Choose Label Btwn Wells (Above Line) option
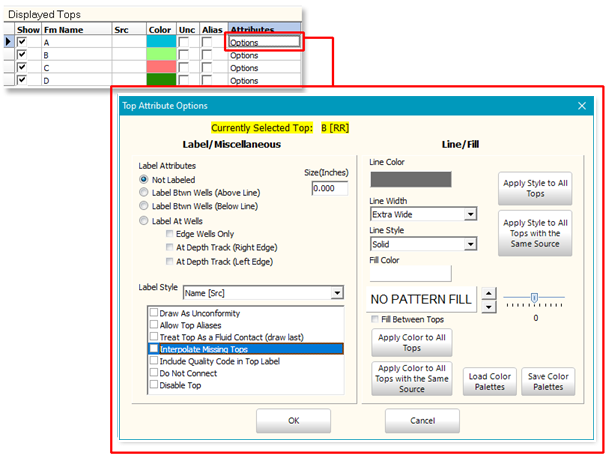 (145, 192)
